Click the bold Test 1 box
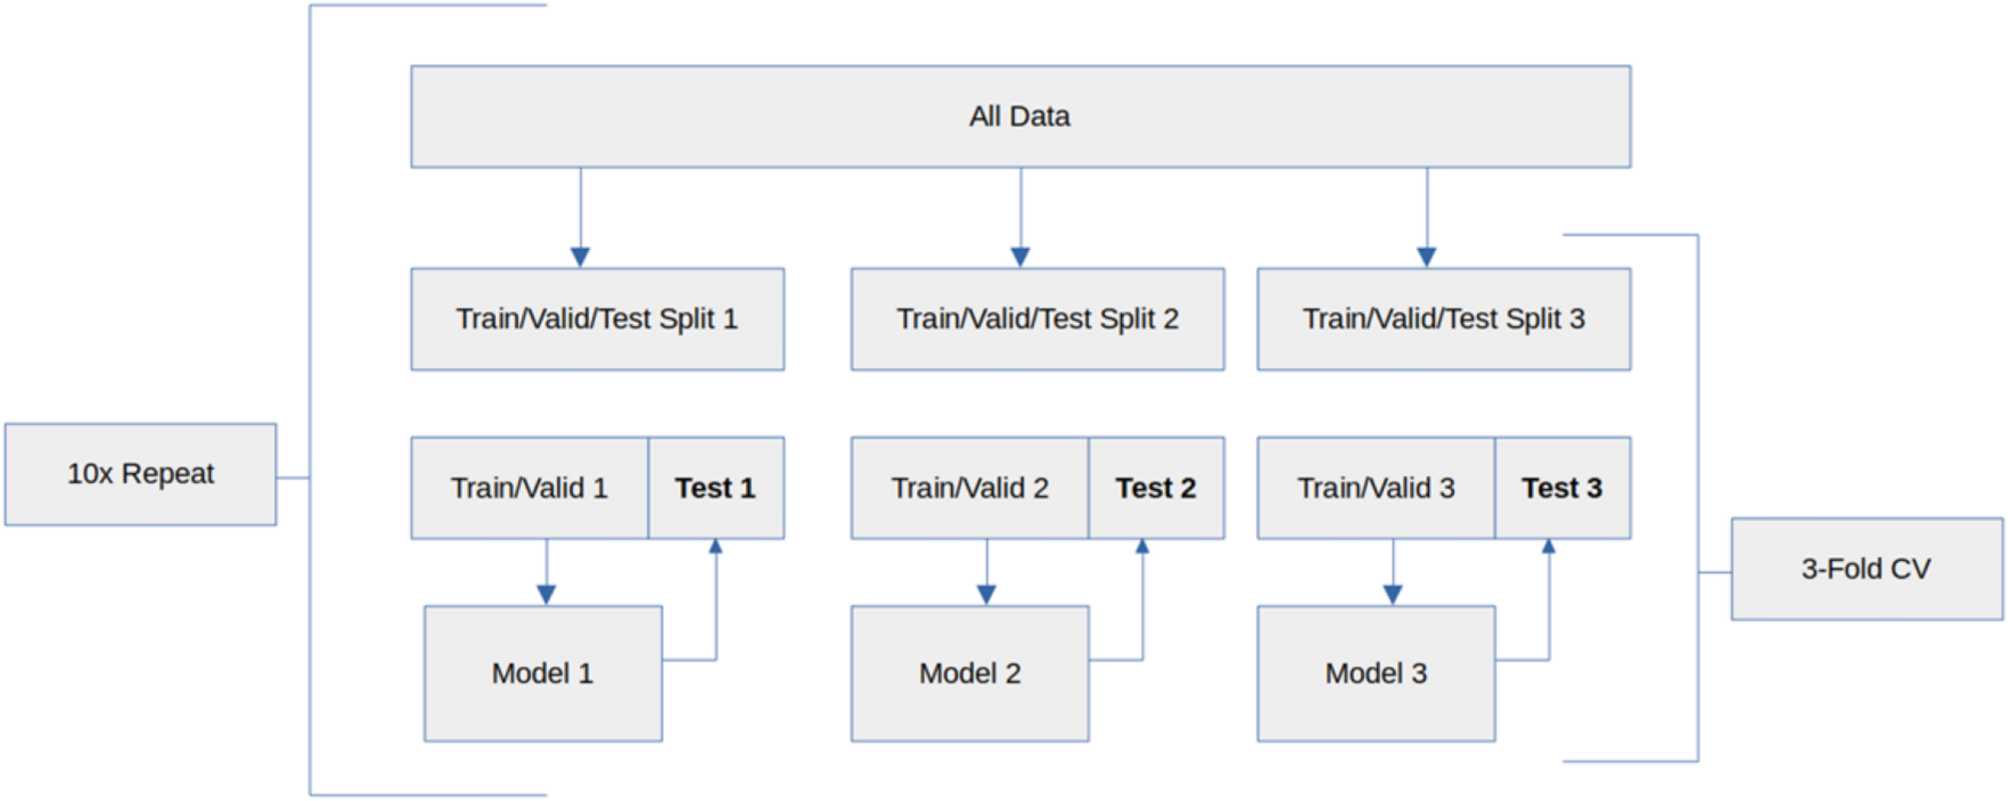This screenshot has width=2008, height=801. click(716, 488)
